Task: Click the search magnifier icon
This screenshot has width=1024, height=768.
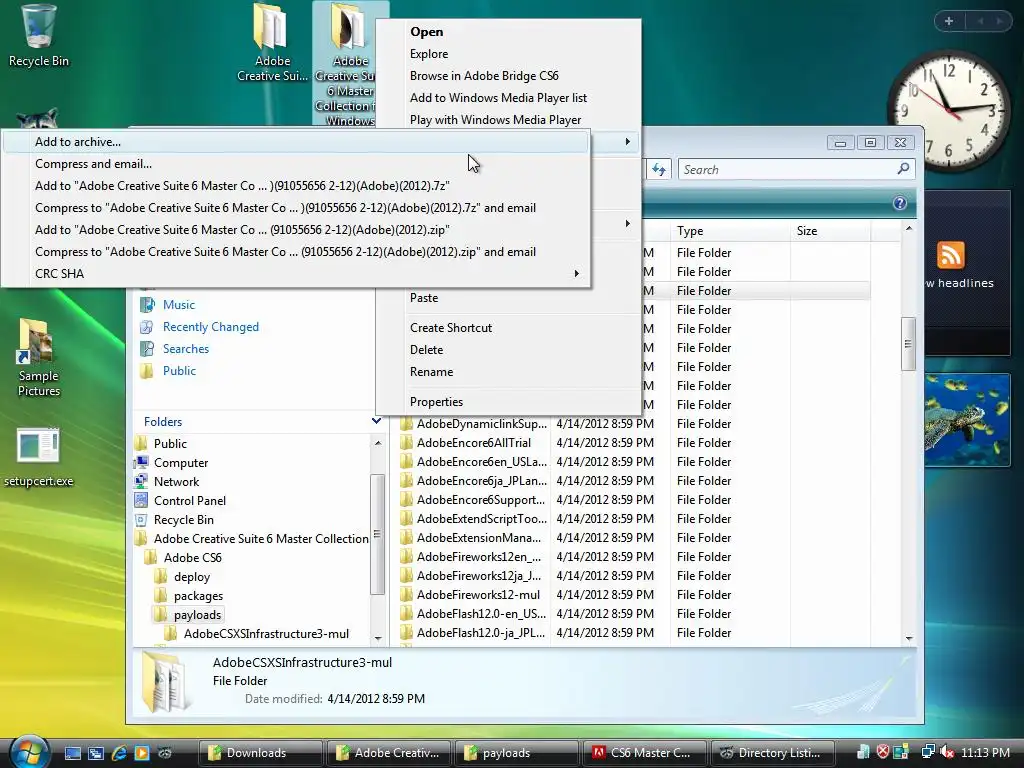Action: 903,169
